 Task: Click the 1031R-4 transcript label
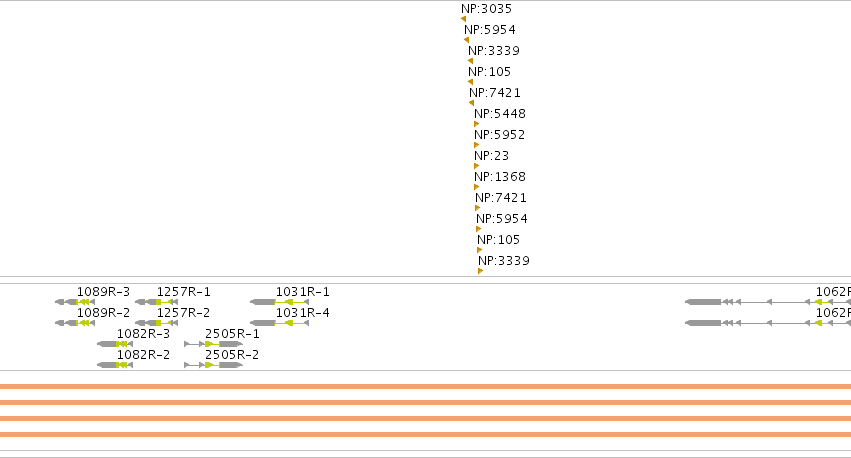[x=303, y=313]
